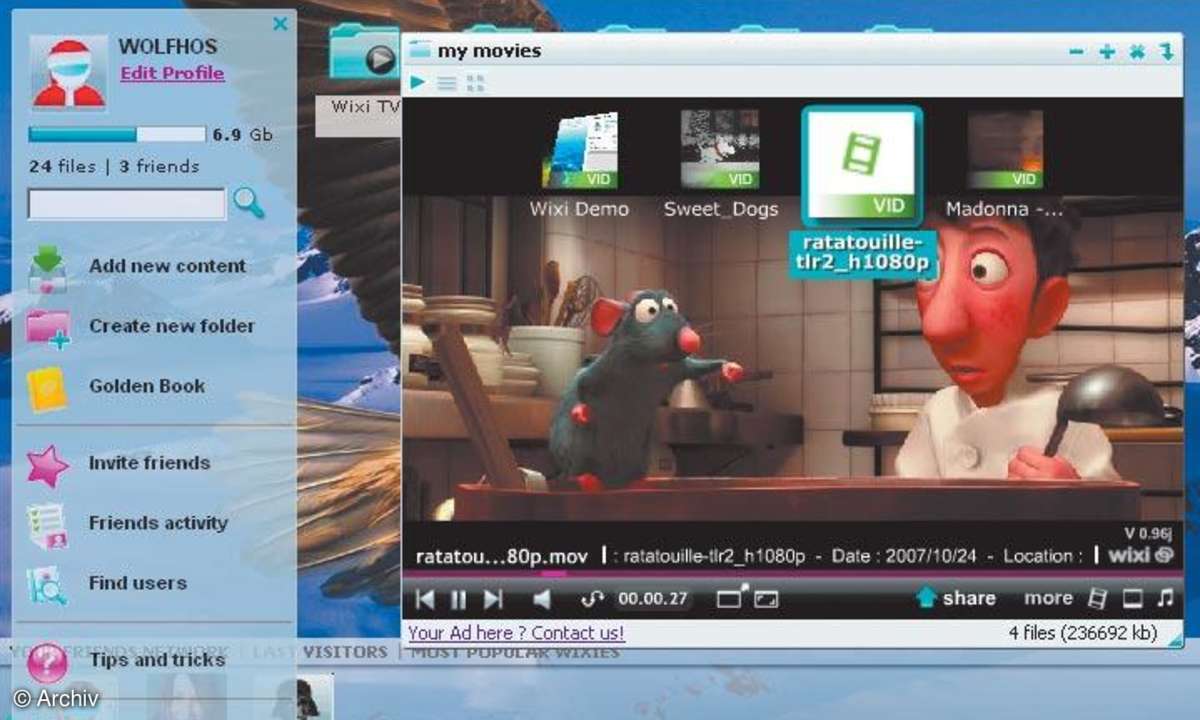Select the Madonna video thumbnail
Screen dimensions: 1200x720
point(1004,150)
